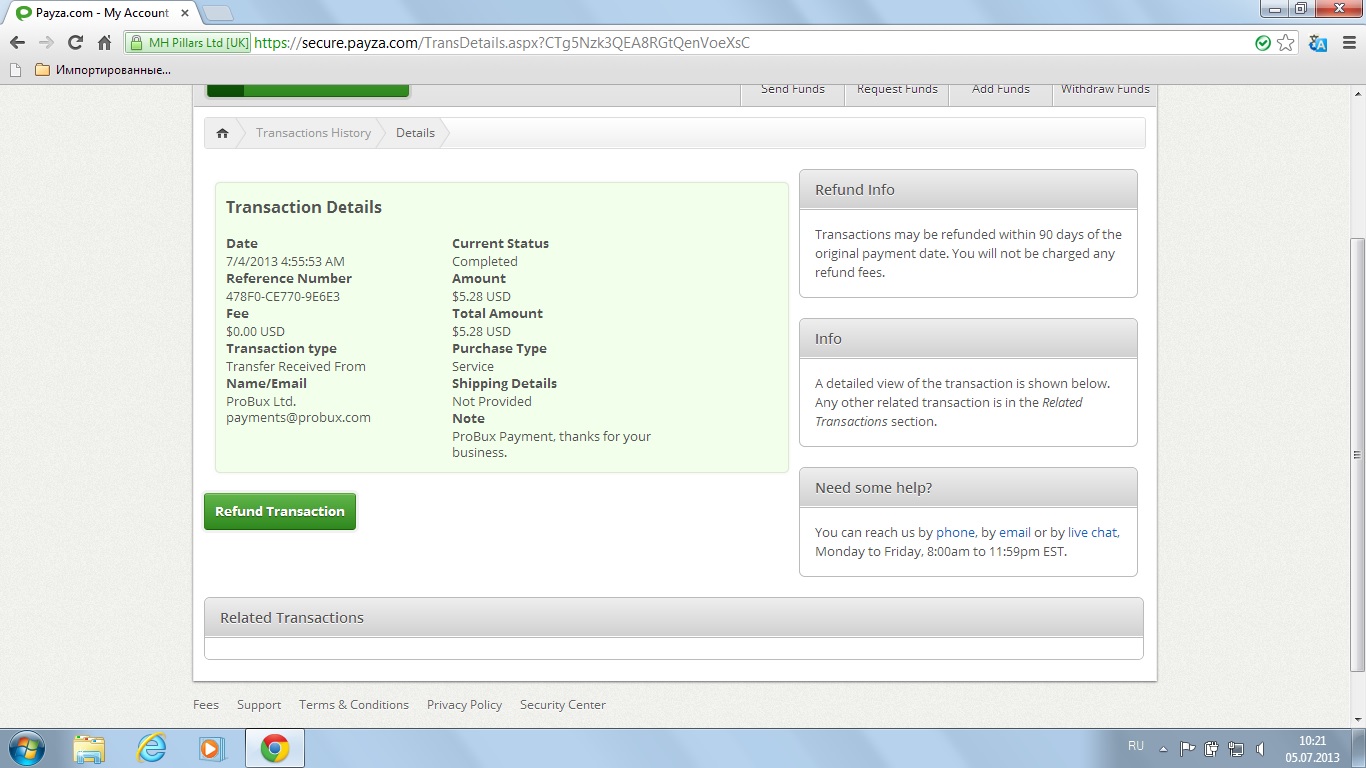1366x768 pixels.
Task: Open the Support footer link
Action: [259, 705]
